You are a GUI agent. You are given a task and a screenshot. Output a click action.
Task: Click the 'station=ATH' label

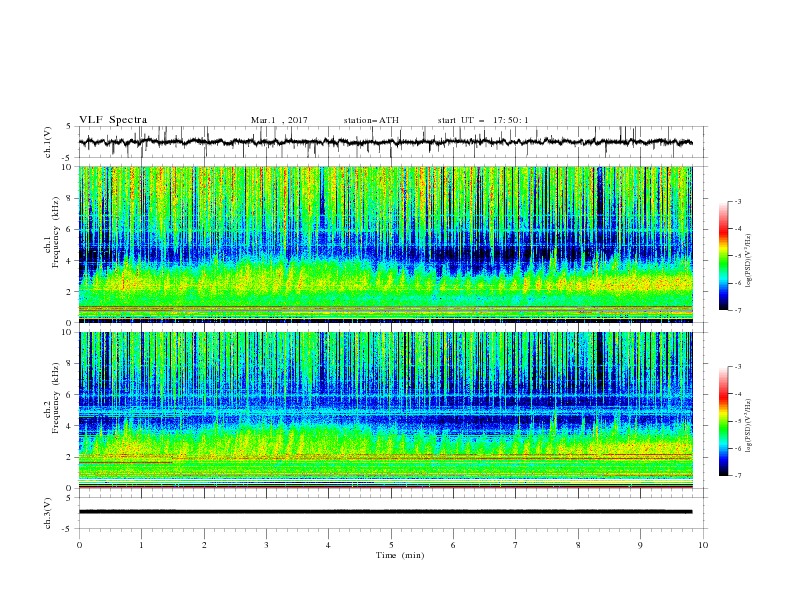point(371,120)
